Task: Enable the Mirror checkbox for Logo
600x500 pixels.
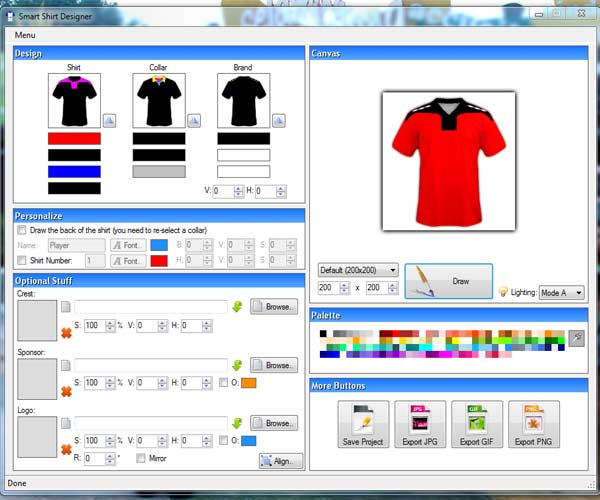Action: click(140, 459)
